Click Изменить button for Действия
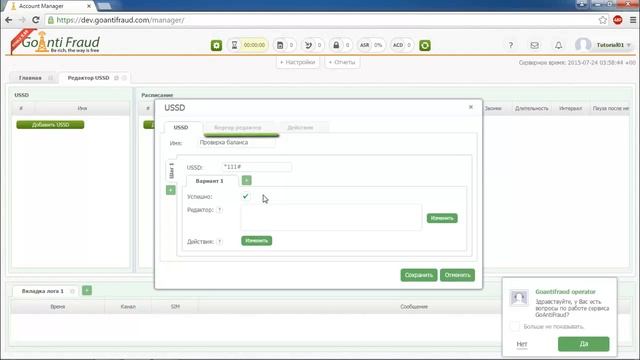Image resolution: width=640 pixels, height=360 pixels. [256, 241]
